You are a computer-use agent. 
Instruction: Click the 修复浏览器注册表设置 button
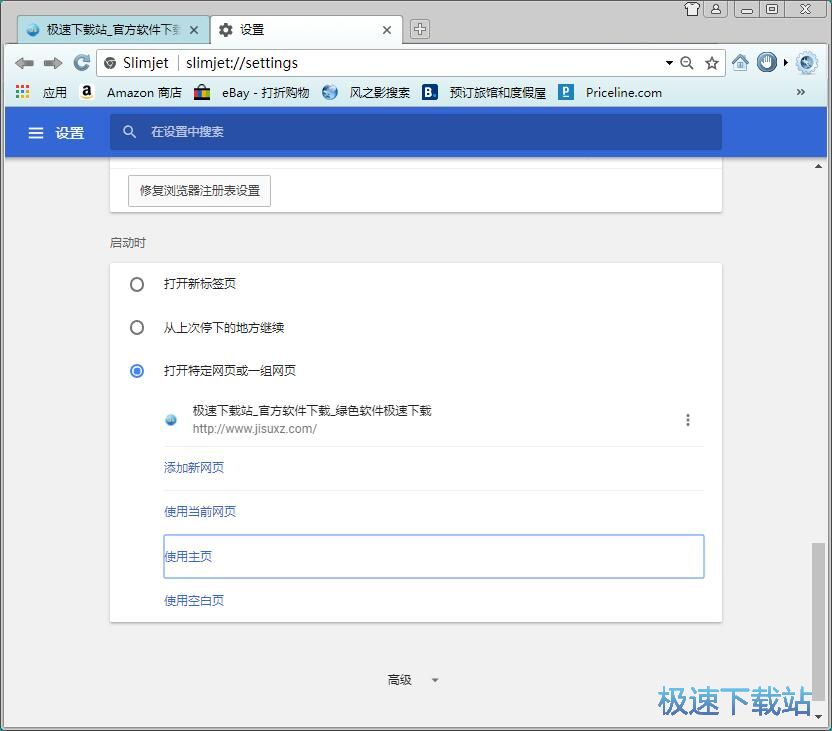(x=200, y=190)
